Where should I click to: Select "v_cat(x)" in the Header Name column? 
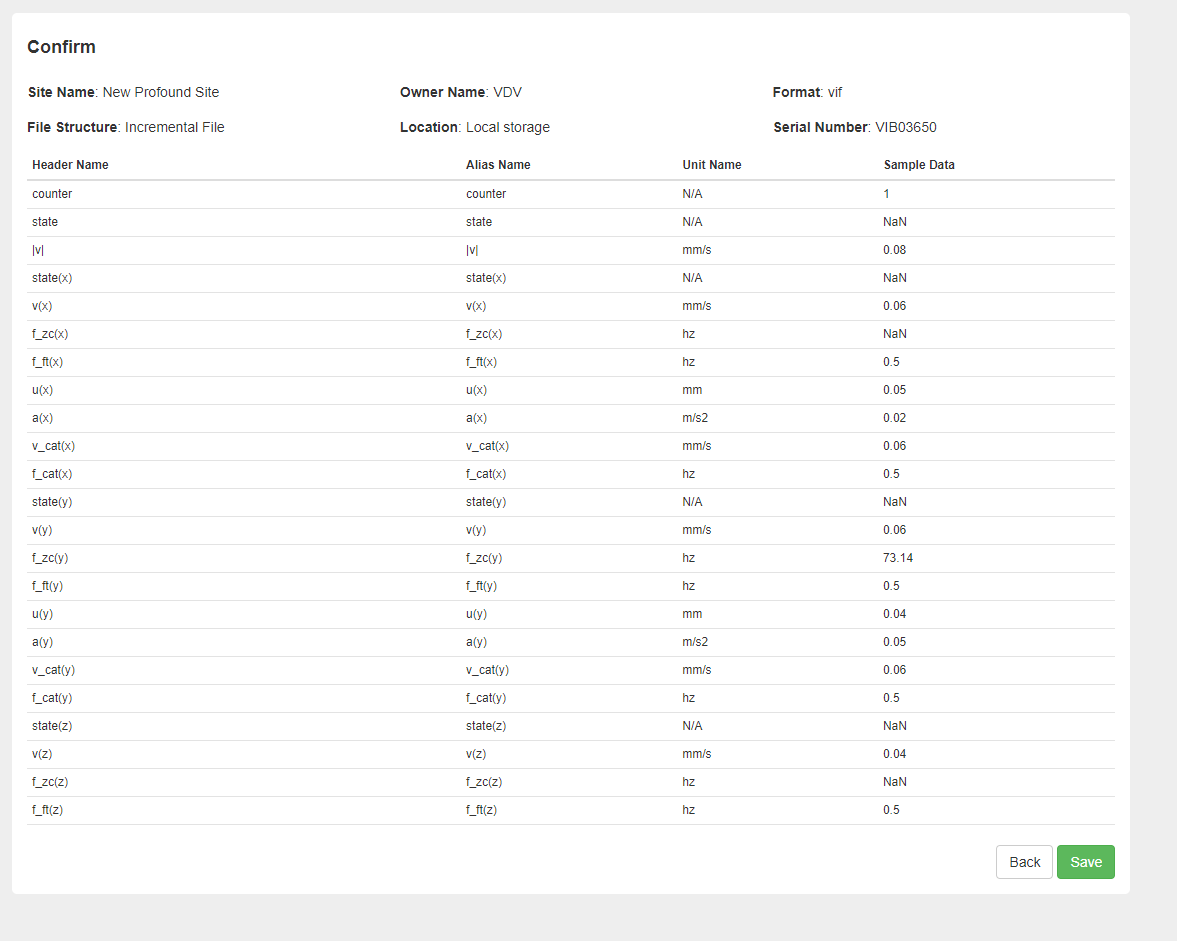[x=53, y=446]
